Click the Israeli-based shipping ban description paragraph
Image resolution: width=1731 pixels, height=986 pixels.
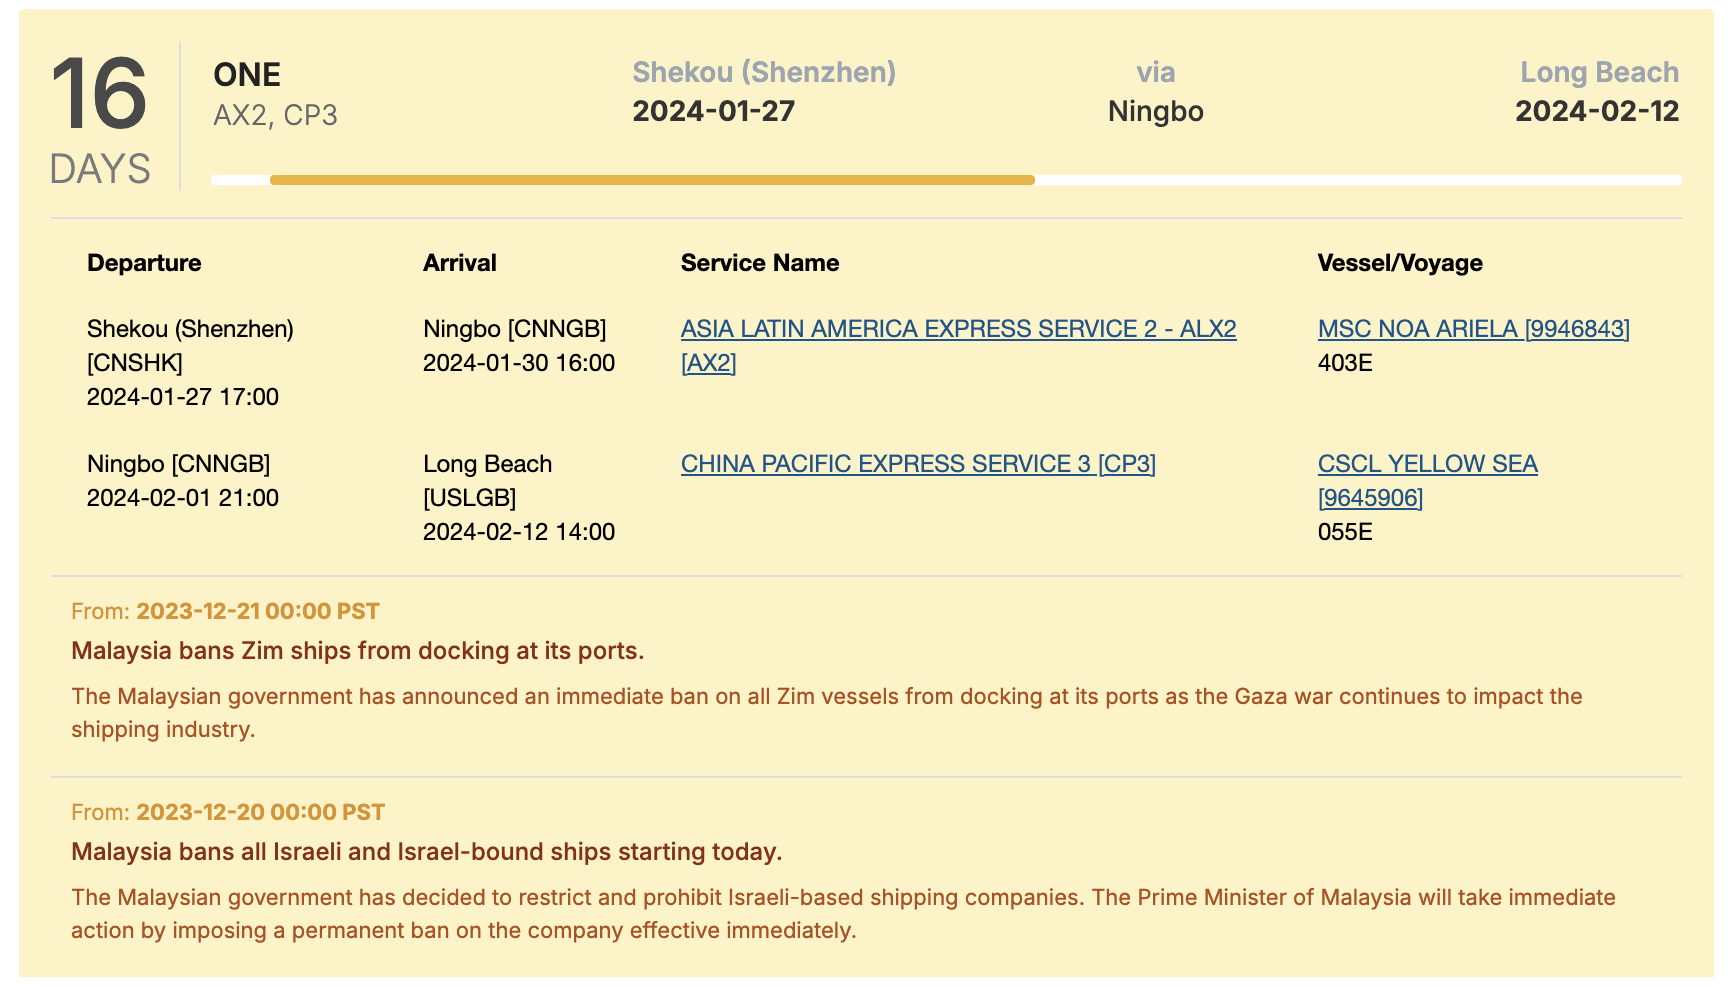pyautogui.click(x=843, y=914)
